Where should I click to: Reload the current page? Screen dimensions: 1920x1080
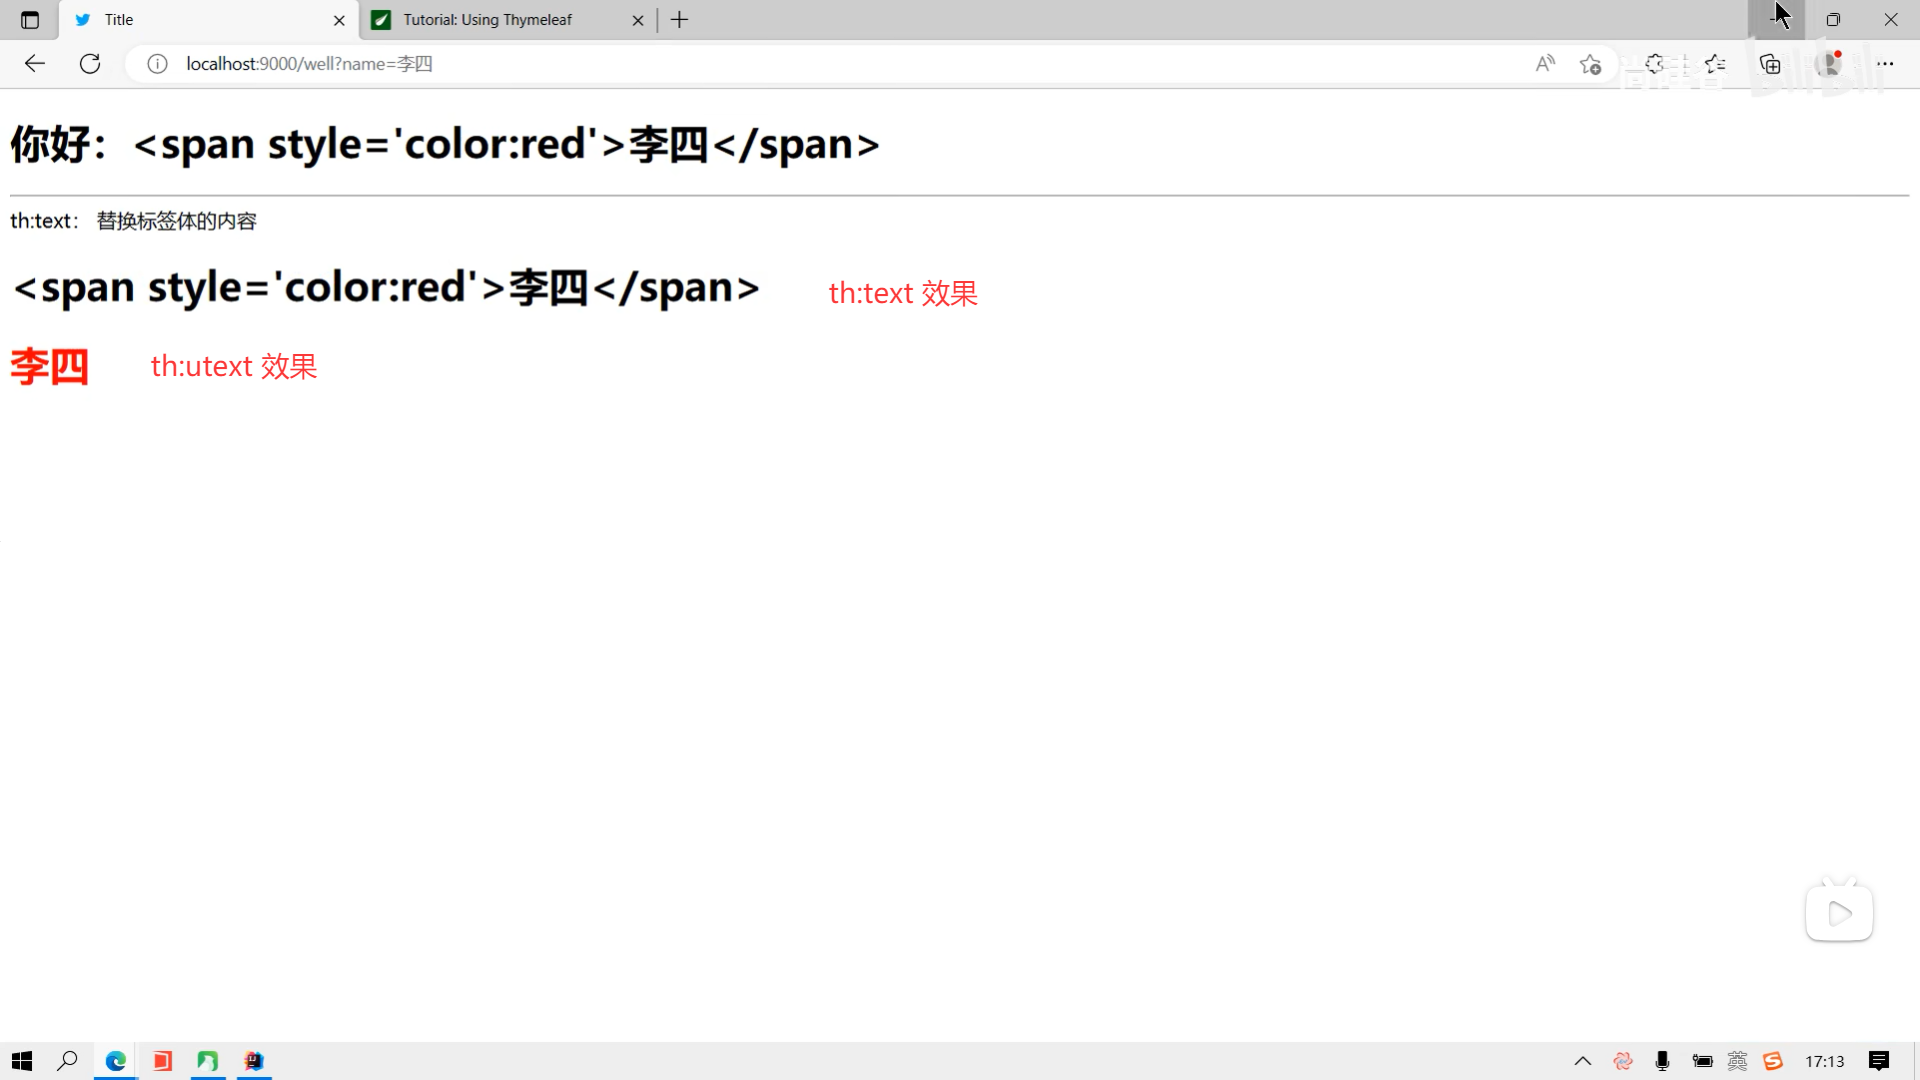click(90, 64)
